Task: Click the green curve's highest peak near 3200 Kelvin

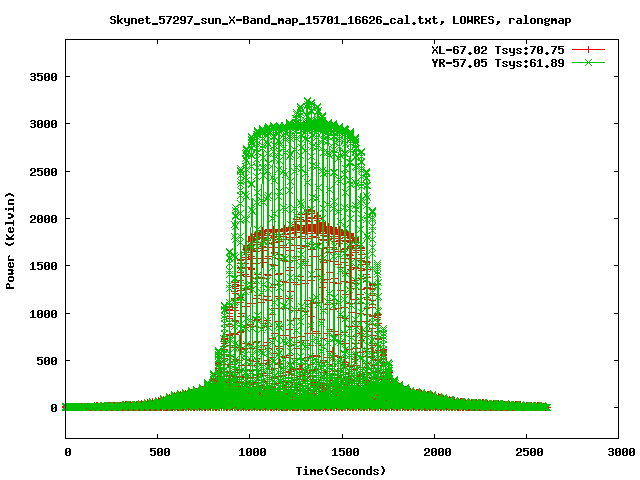Action: tap(309, 102)
